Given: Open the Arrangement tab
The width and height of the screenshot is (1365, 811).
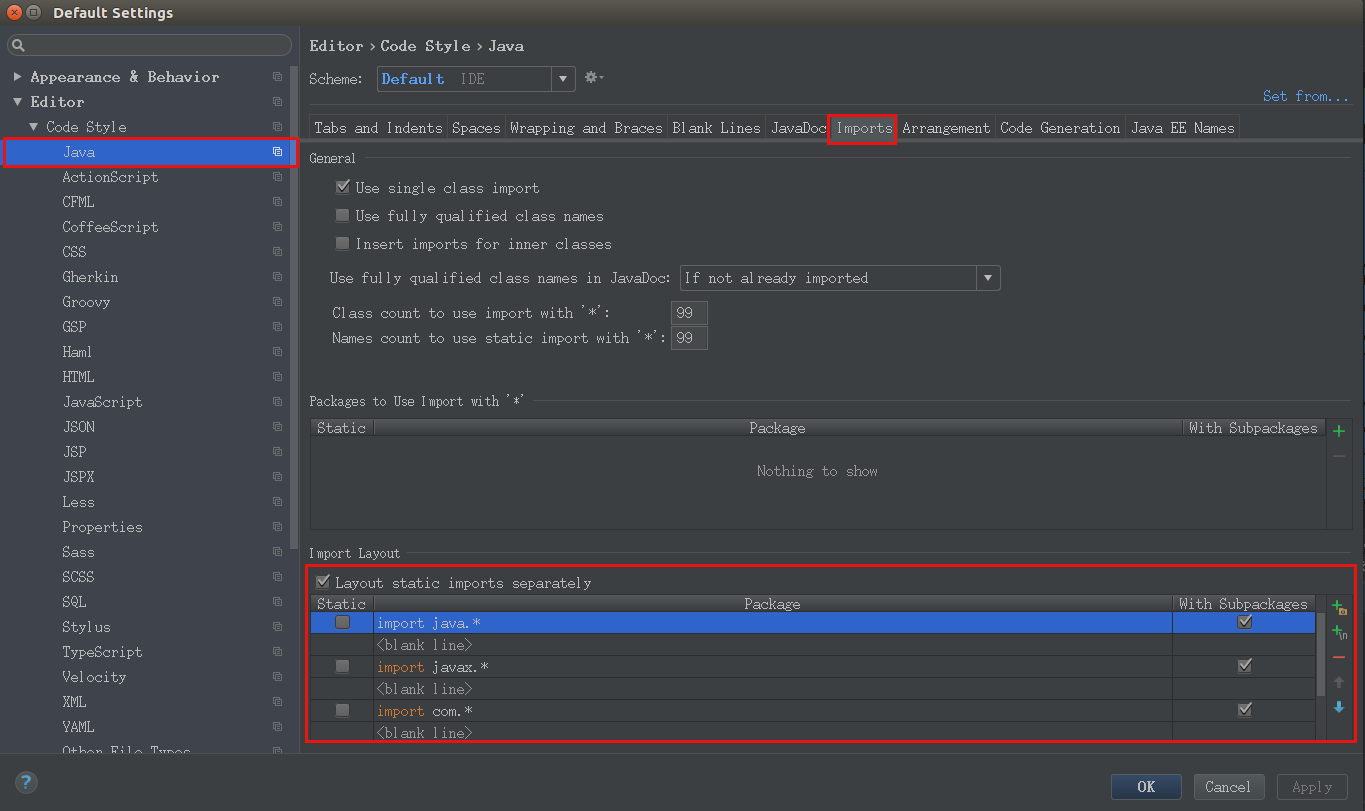Looking at the screenshot, I should click(946, 128).
